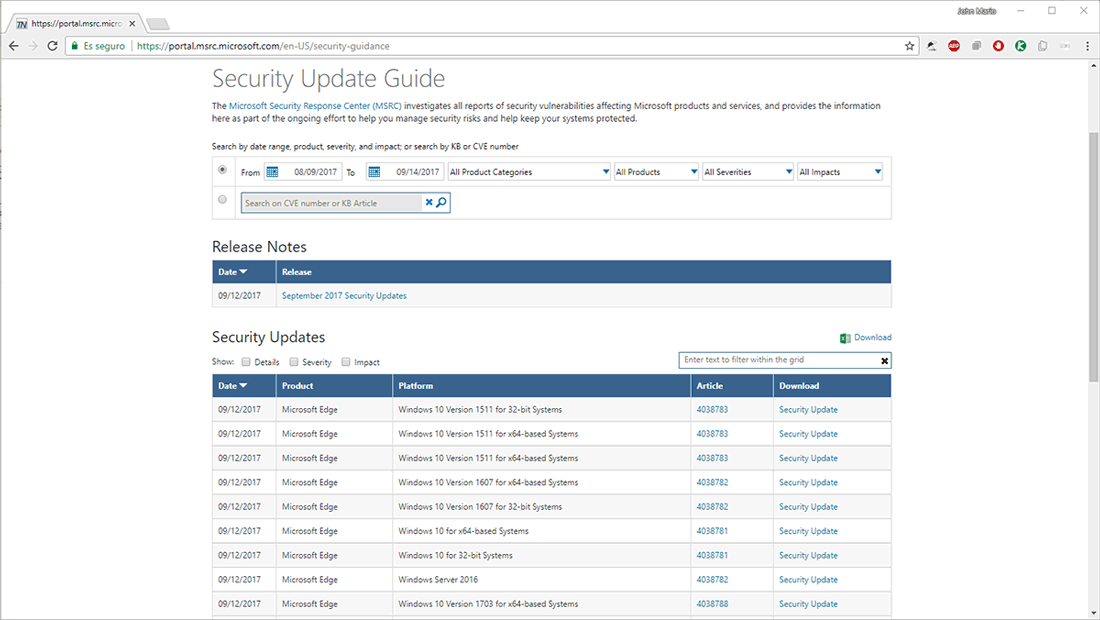This screenshot has width=1100, height=620.
Task: Sort Release Notes by Date column
Action: point(243,272)
